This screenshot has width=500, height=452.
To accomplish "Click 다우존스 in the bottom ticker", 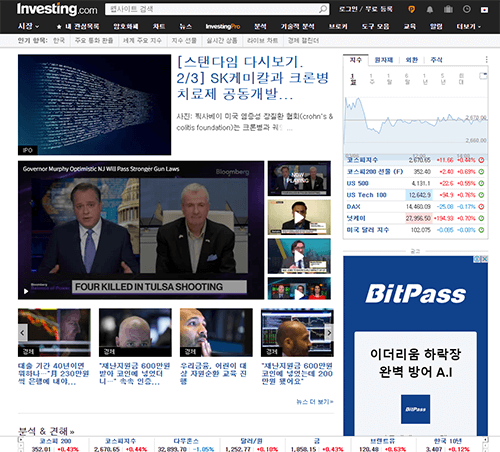I will [x=186, y=441].
